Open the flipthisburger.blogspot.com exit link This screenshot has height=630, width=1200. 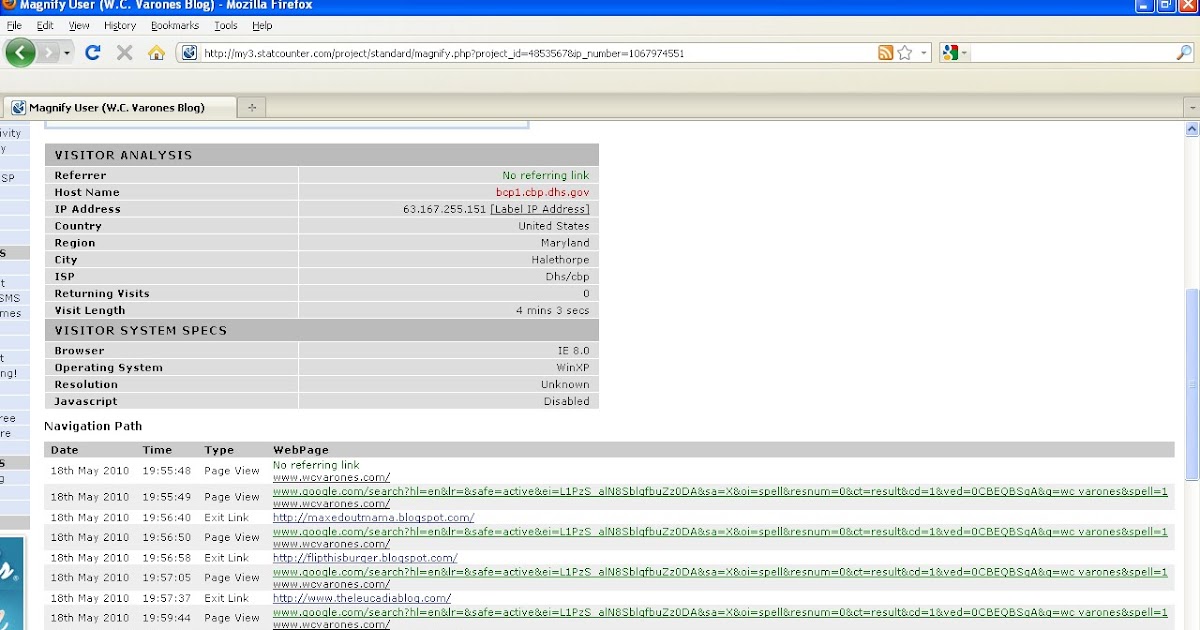pos(365,558)
